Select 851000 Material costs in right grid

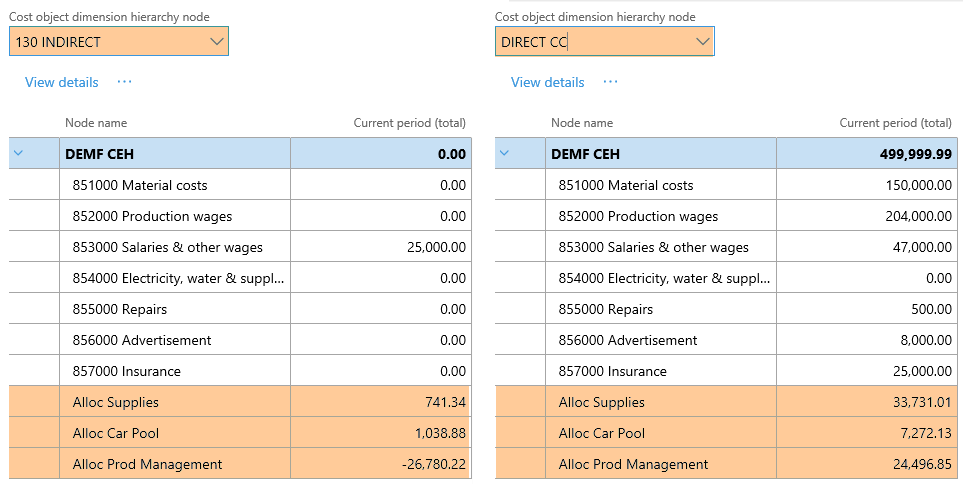(626, 185)
